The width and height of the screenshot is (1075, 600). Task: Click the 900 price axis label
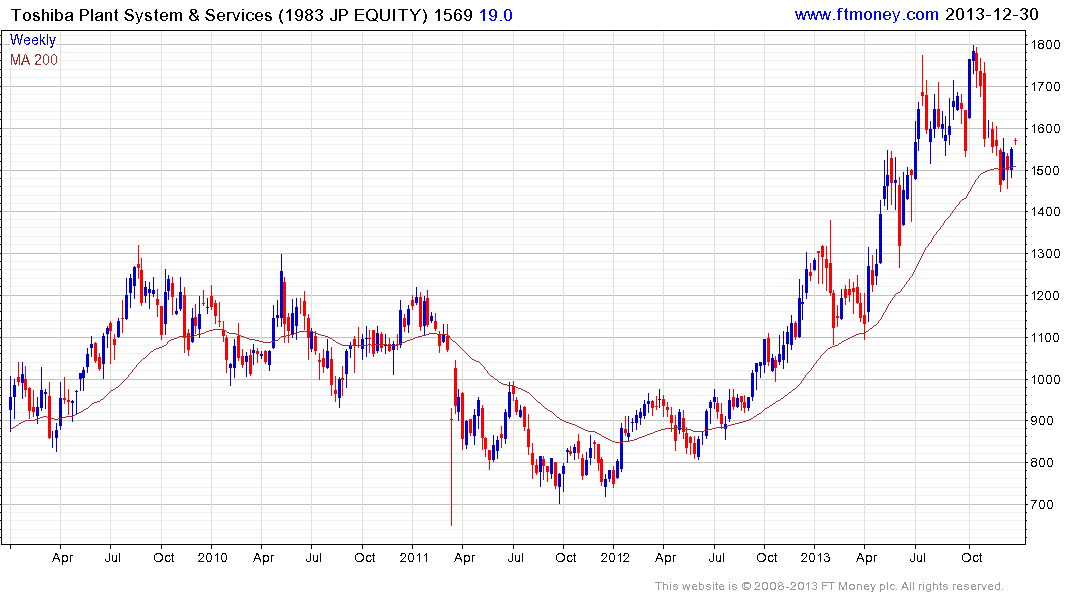click(x=1042, y=421)
